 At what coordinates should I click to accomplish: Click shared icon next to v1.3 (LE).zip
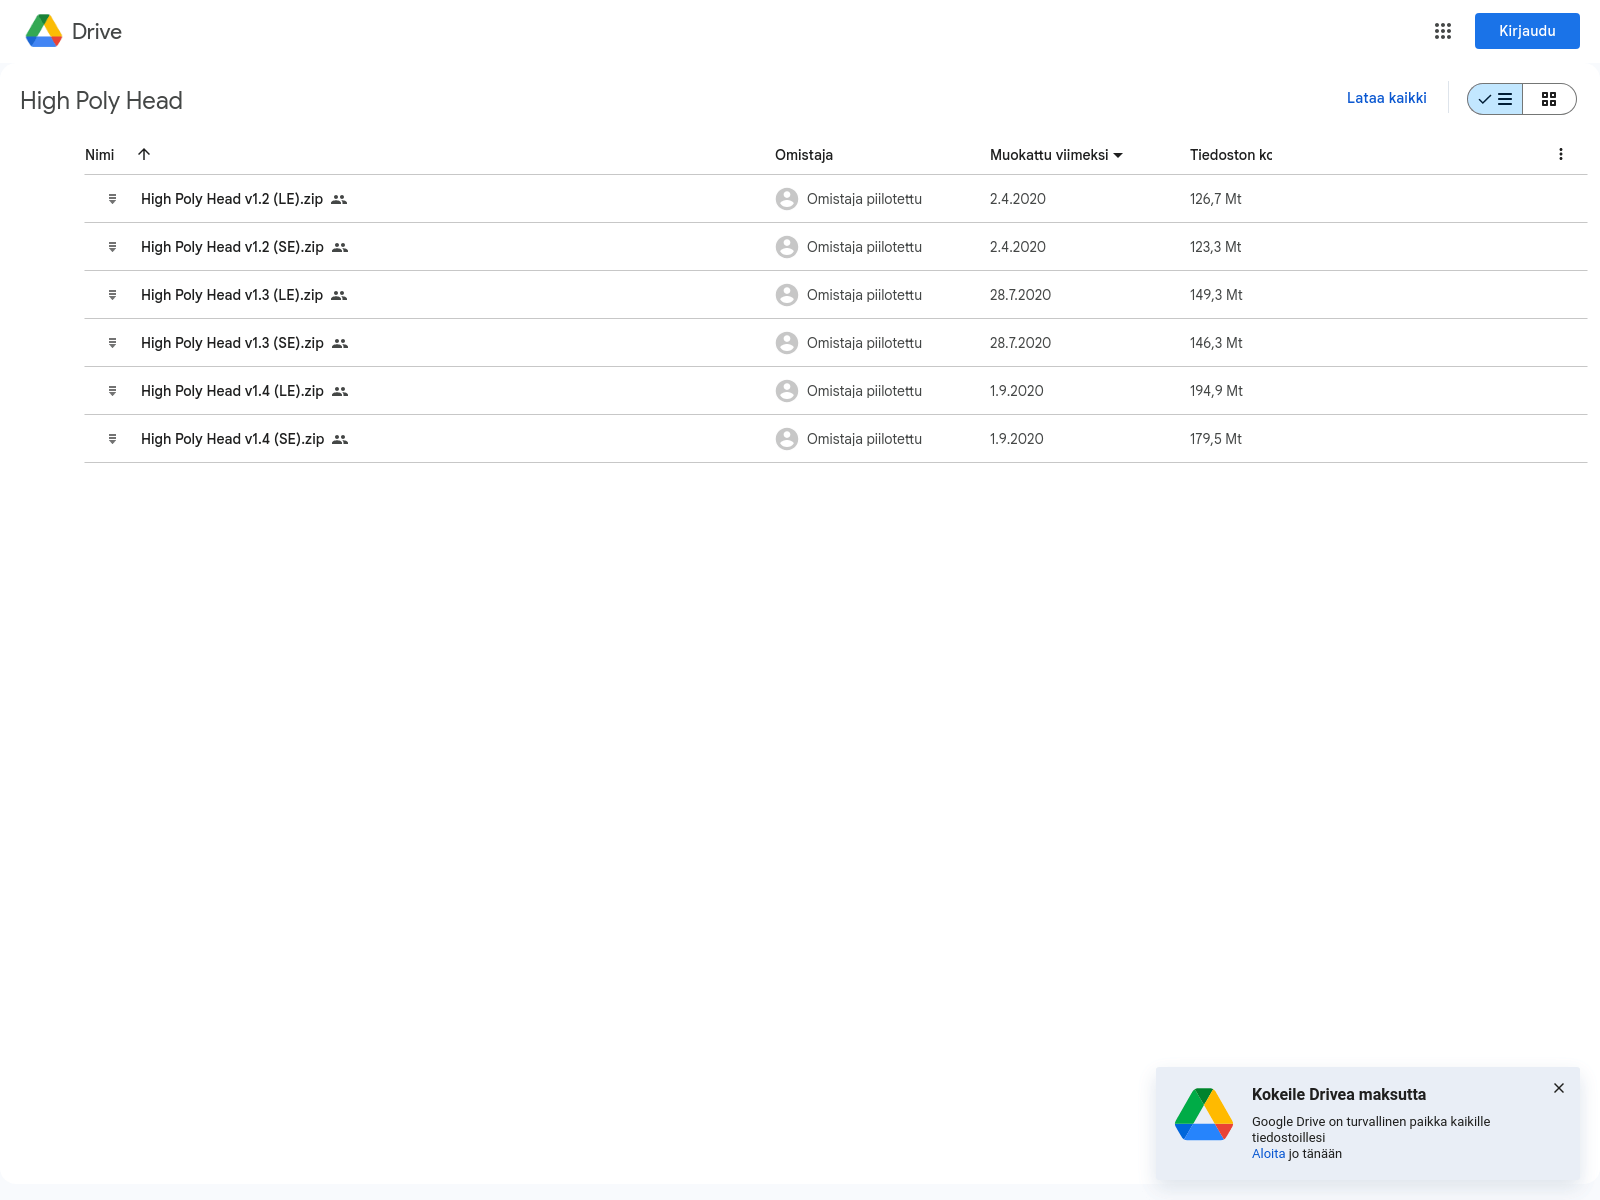[339, 296]
